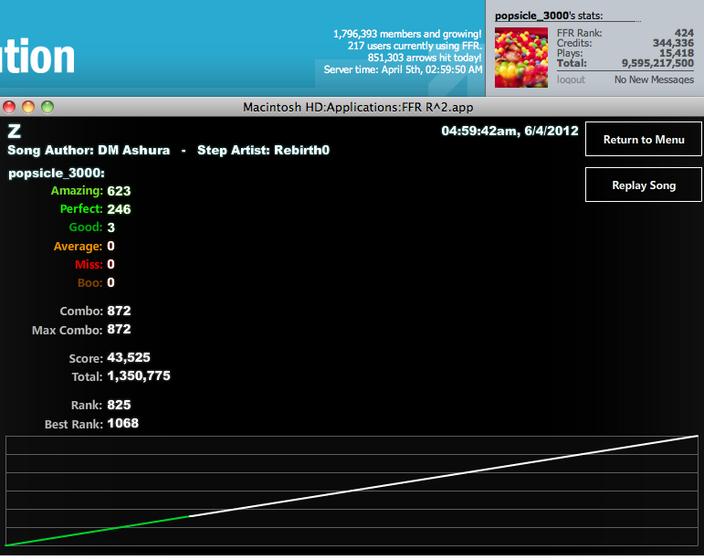The image size is (704, 560).
Task: Click the timestamp 04:59:42am, 6/4/2012
Action: tap(510, 131)
